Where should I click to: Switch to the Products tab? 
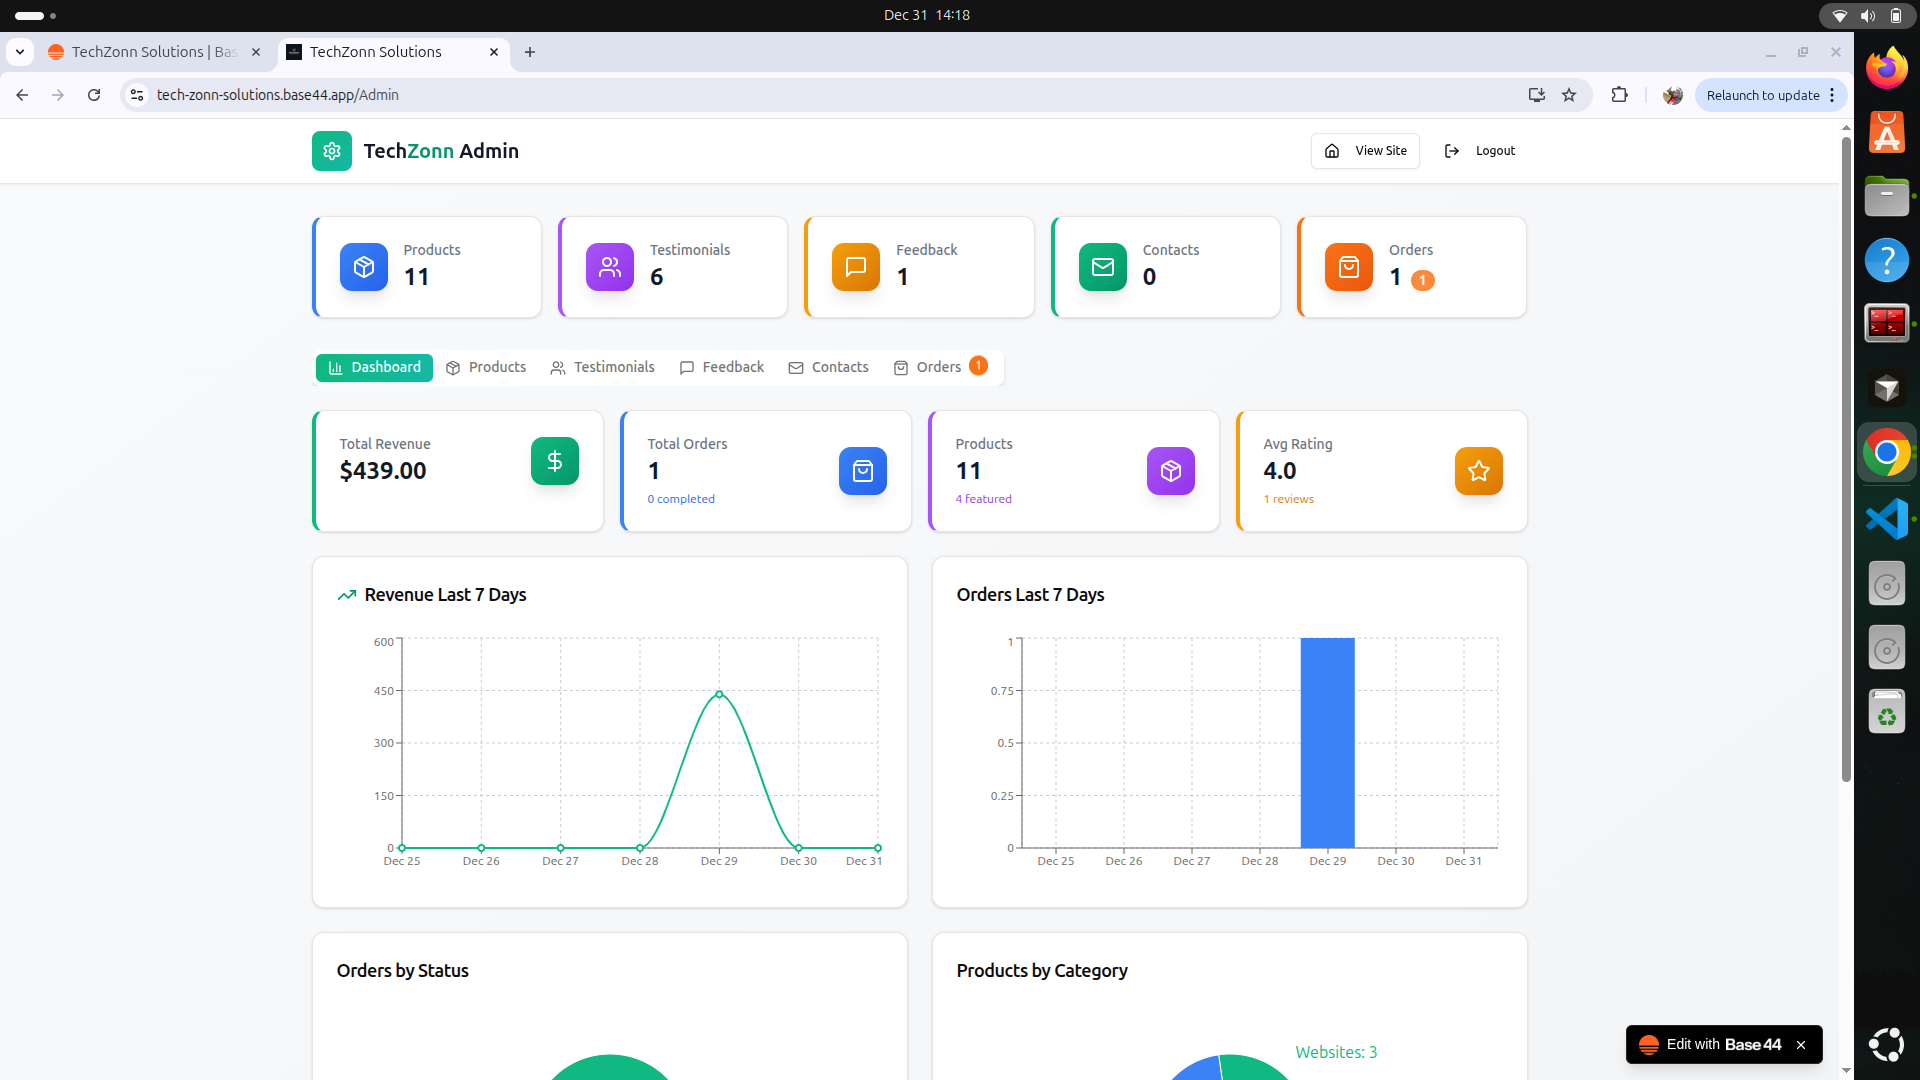click(486, 367)
